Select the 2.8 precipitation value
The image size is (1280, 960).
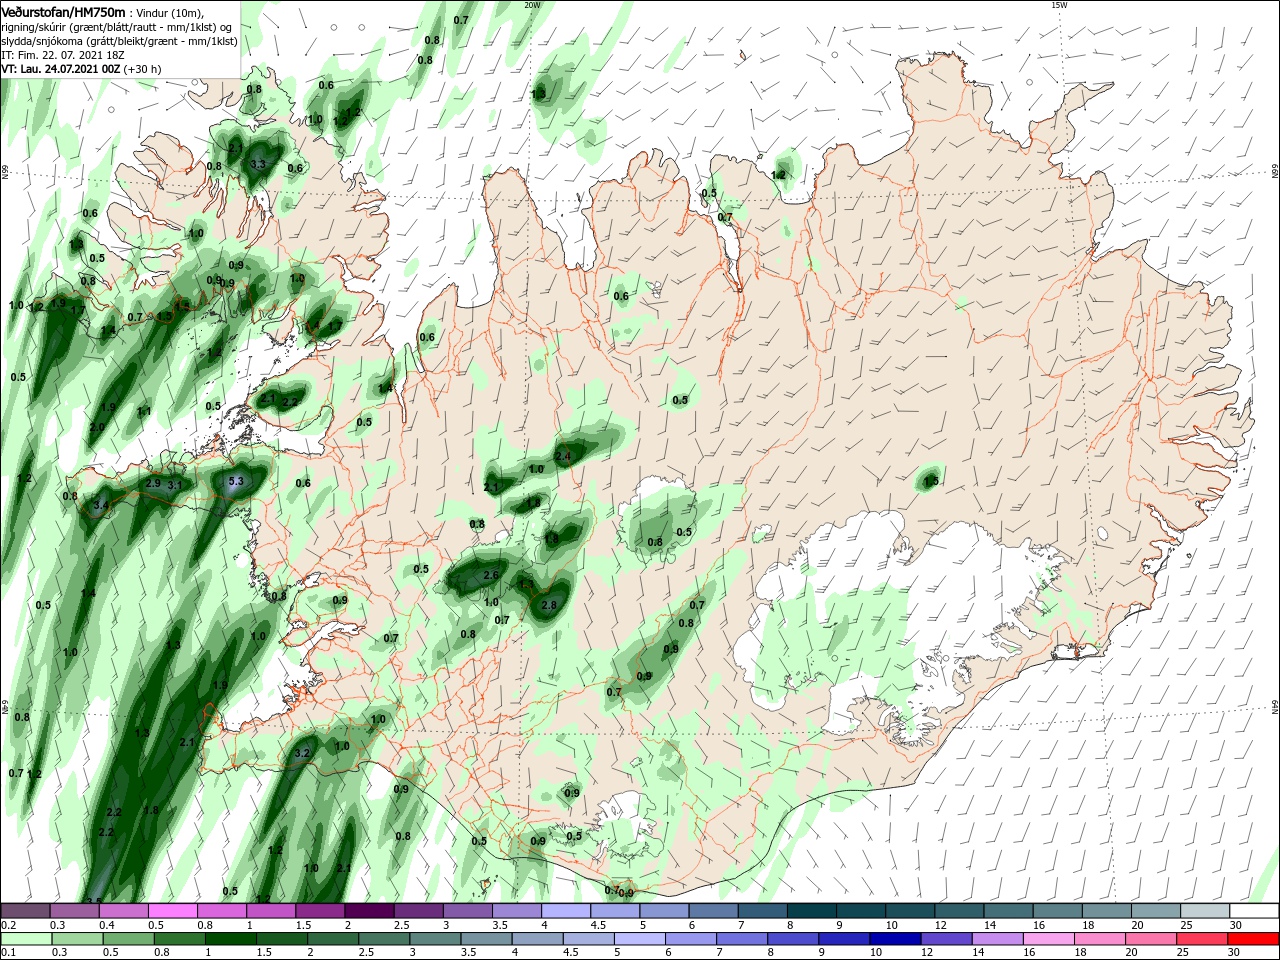click(x=548, y=605)
